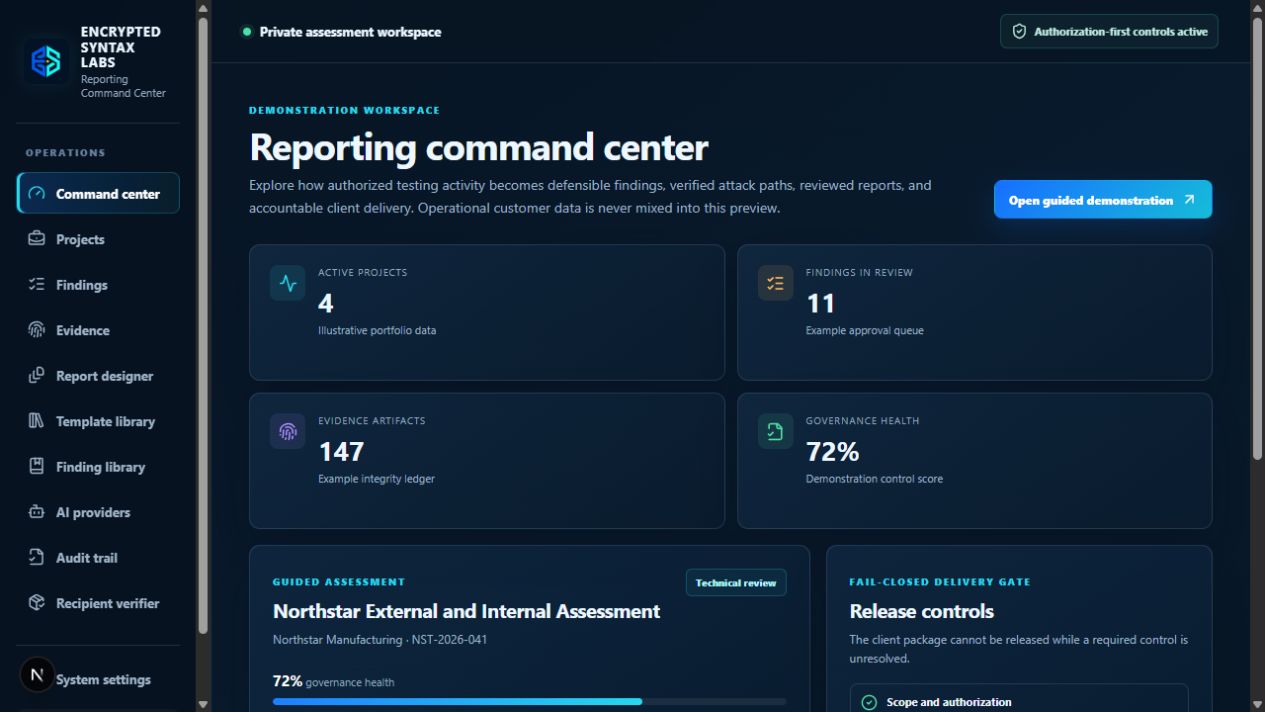
Task: Click the Scope and authorization check icon
Action: coord(869,703)
